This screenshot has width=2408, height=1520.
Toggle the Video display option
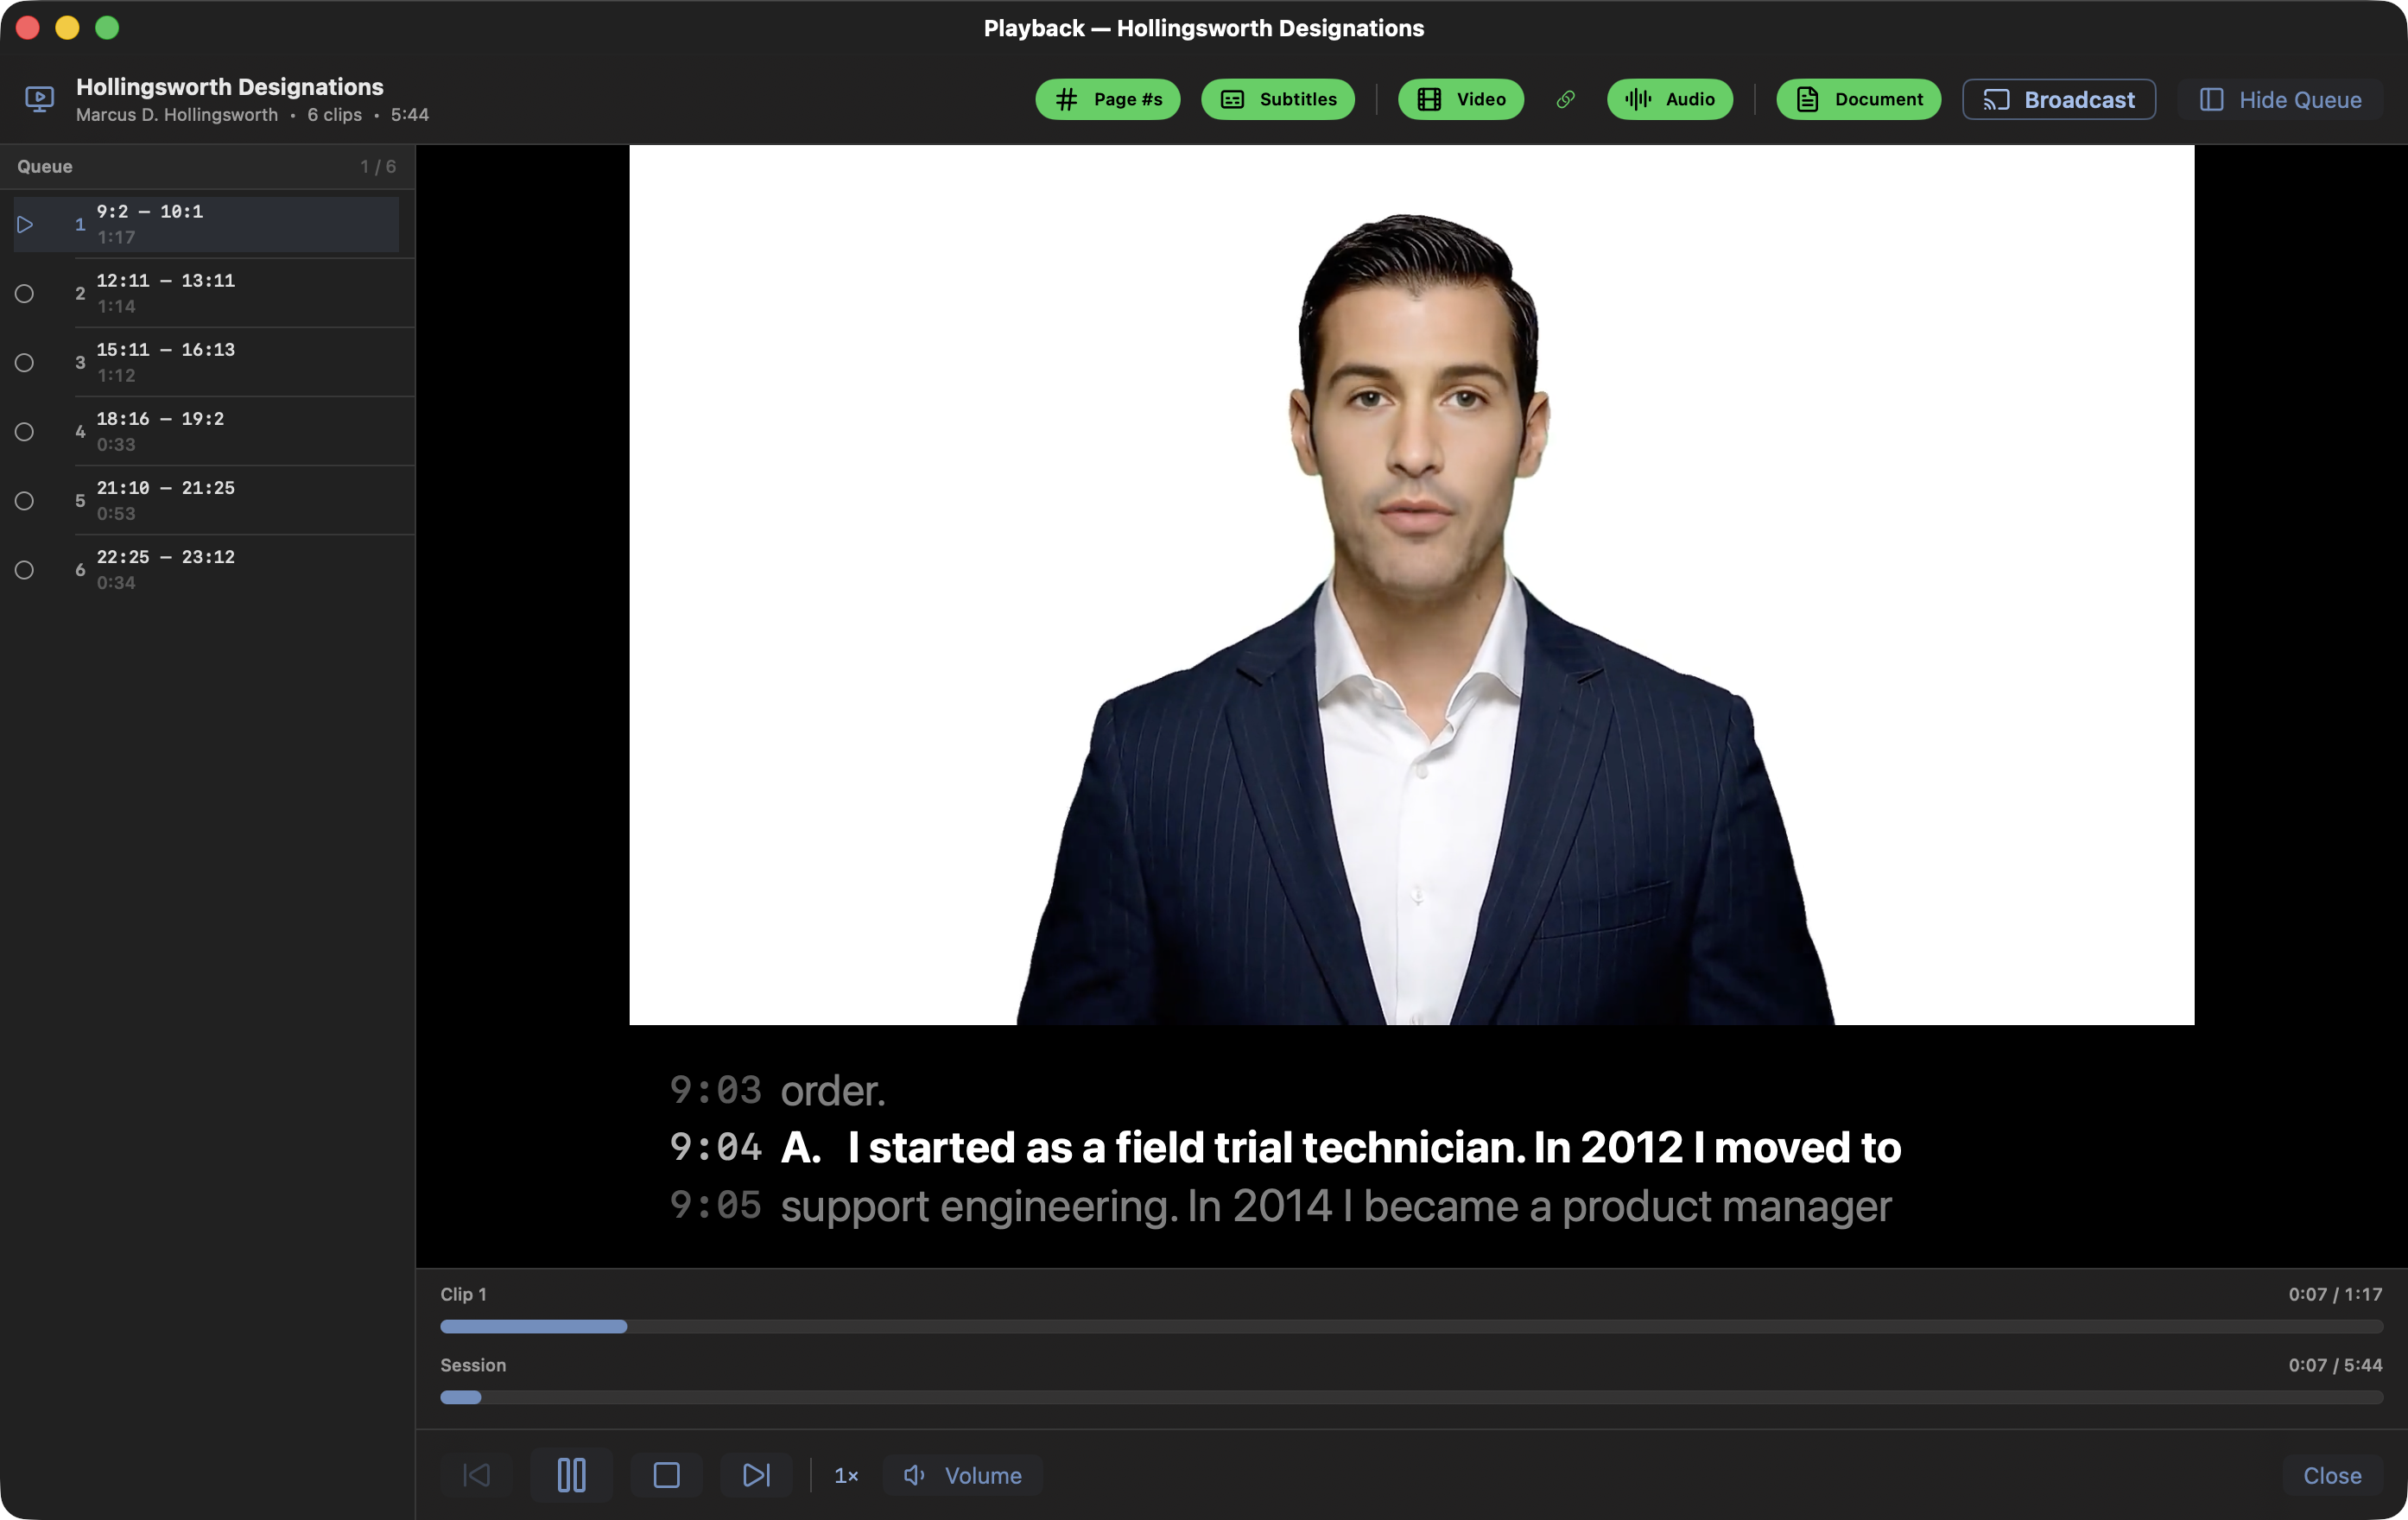[x=1461, y=99]
